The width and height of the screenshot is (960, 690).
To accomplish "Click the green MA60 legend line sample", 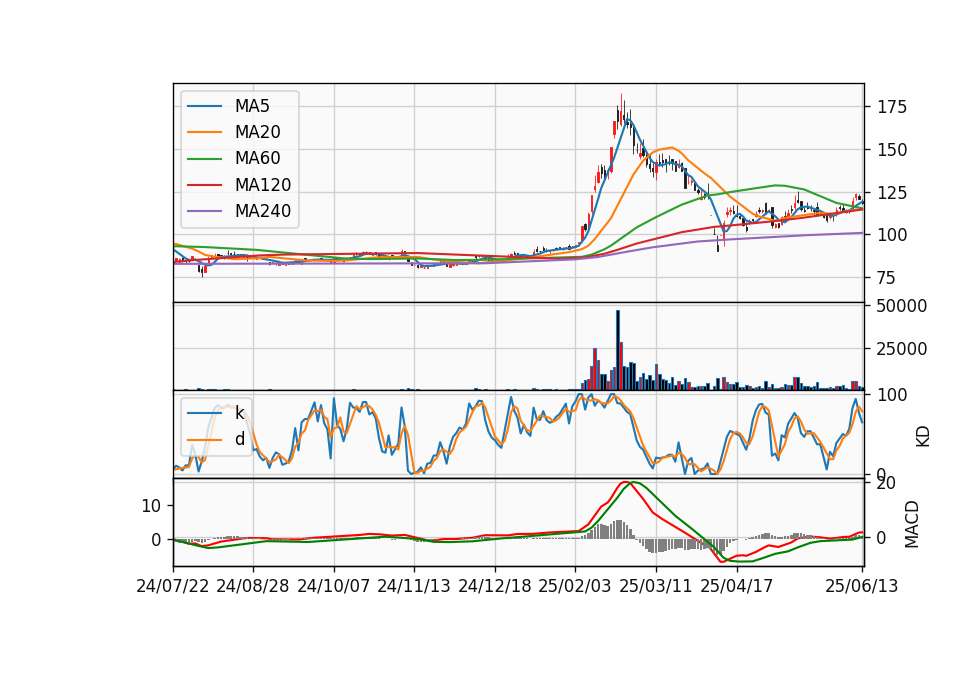I will point(204,159).
